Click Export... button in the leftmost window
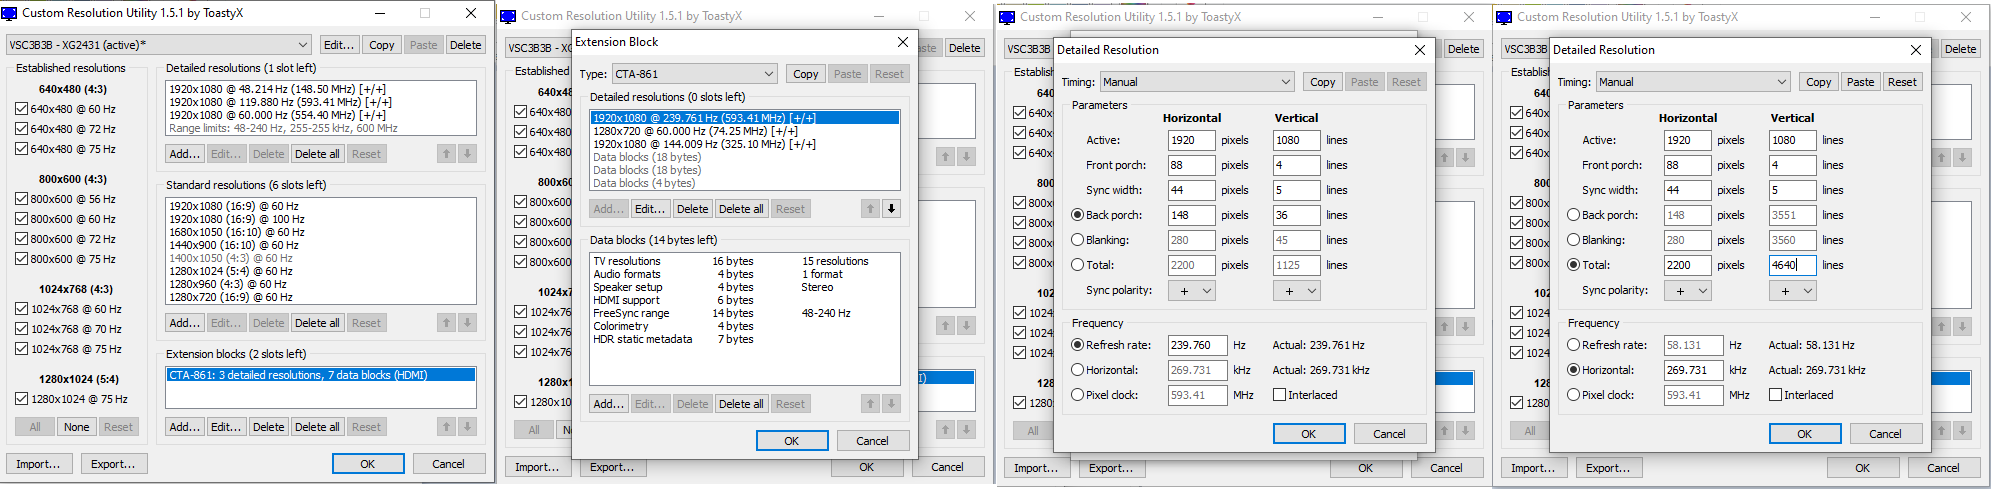This screenshot has width=2004, height=492. pos(113,464)
